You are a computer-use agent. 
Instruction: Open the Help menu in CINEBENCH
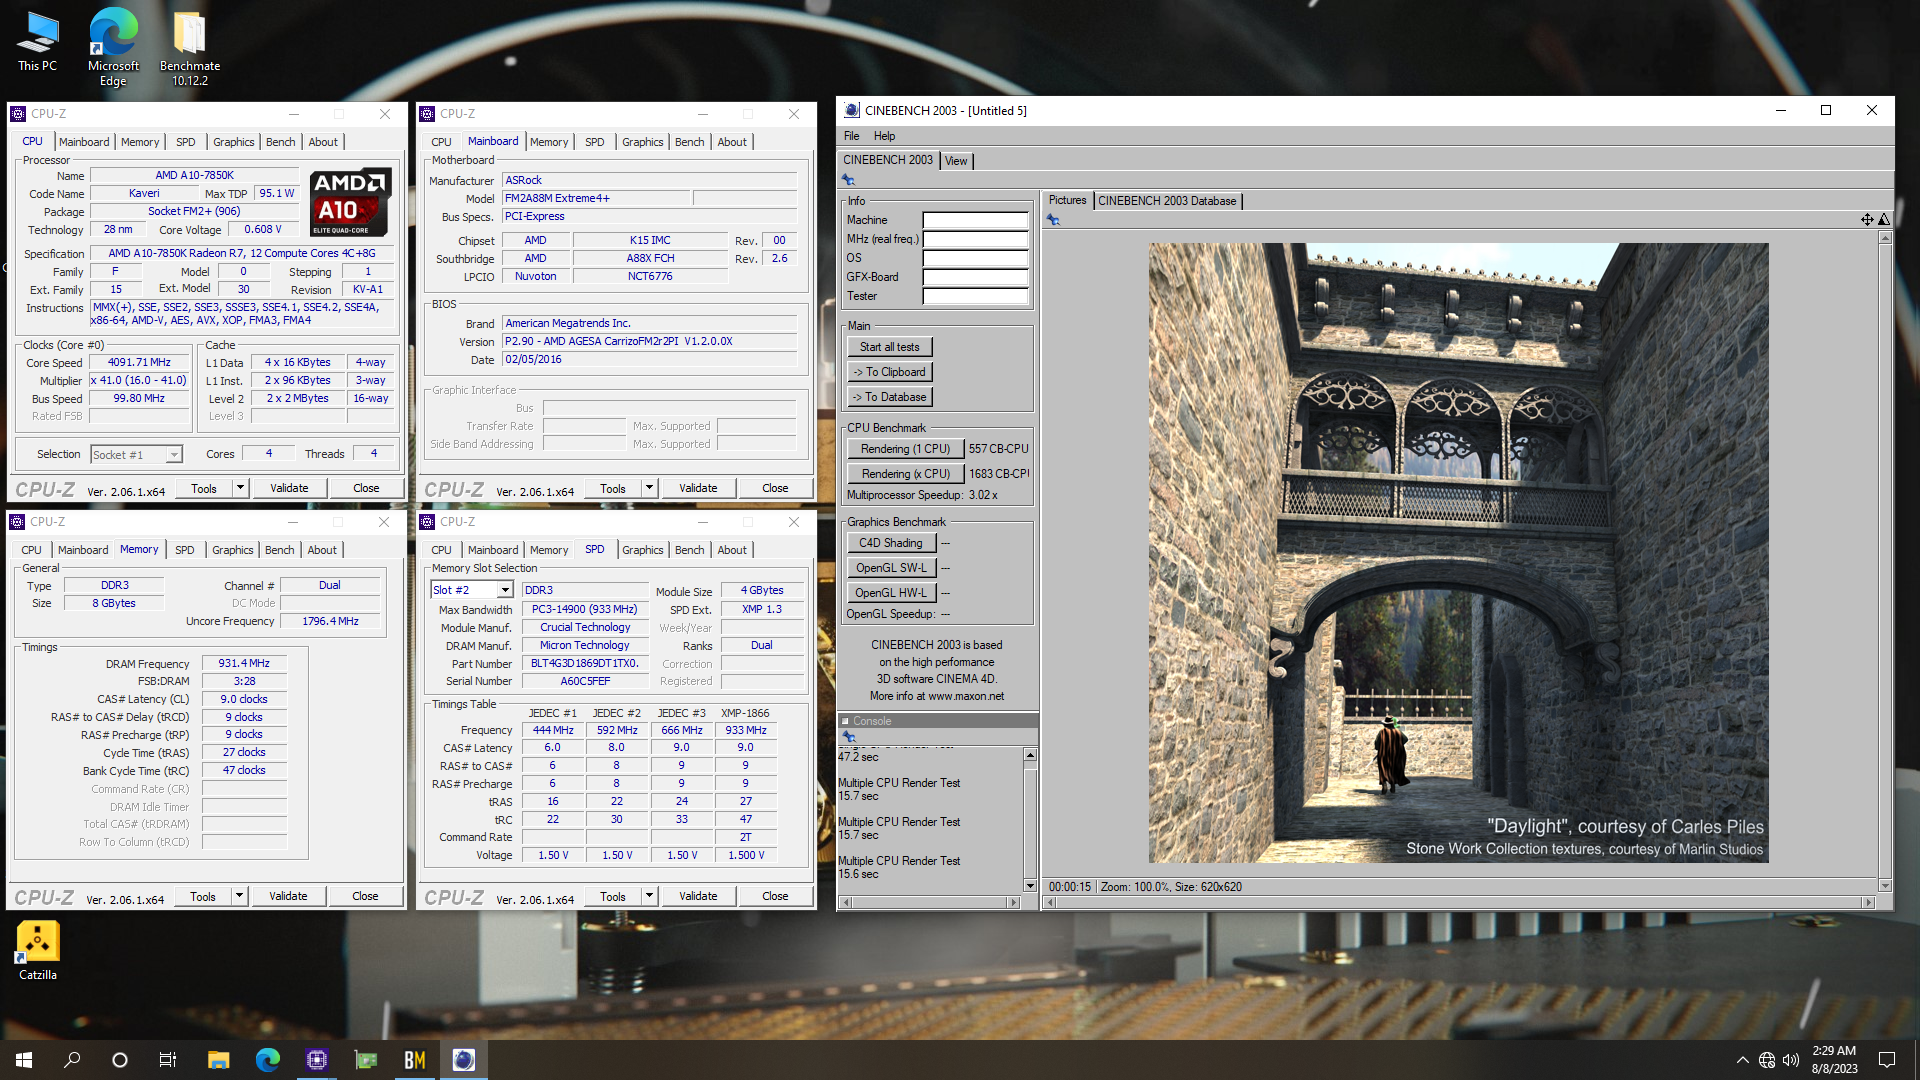(884, 136)
